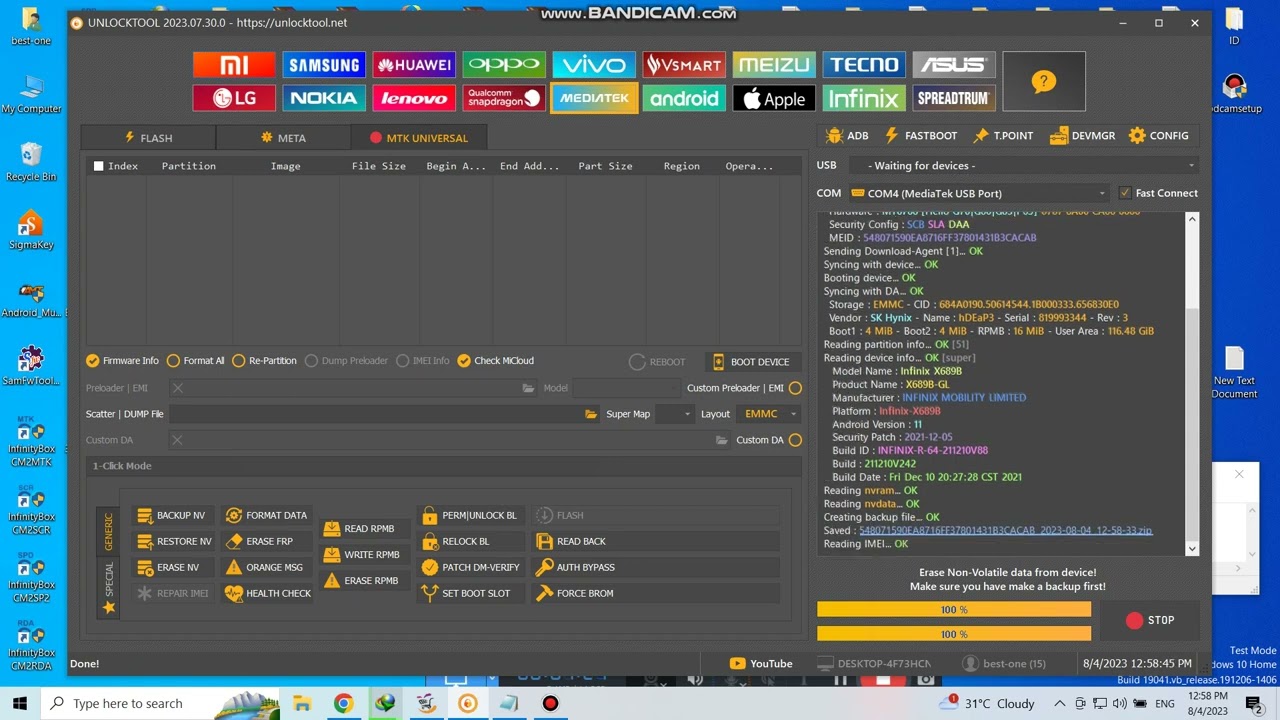Switch to the FLASH tab
The height and width of the screenshot is (720, 1280).
coord(148,138)
